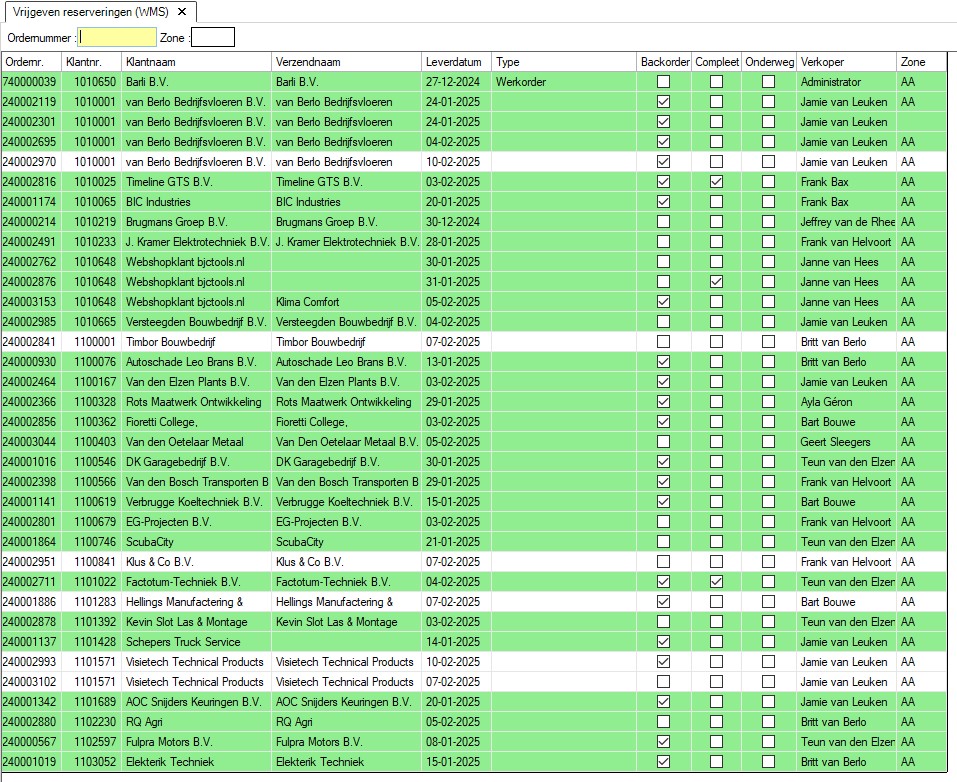Image resolution: width=957 pixels, height=782 pixels.
Task: Click the Ordernummer input field
Action: 117,37
